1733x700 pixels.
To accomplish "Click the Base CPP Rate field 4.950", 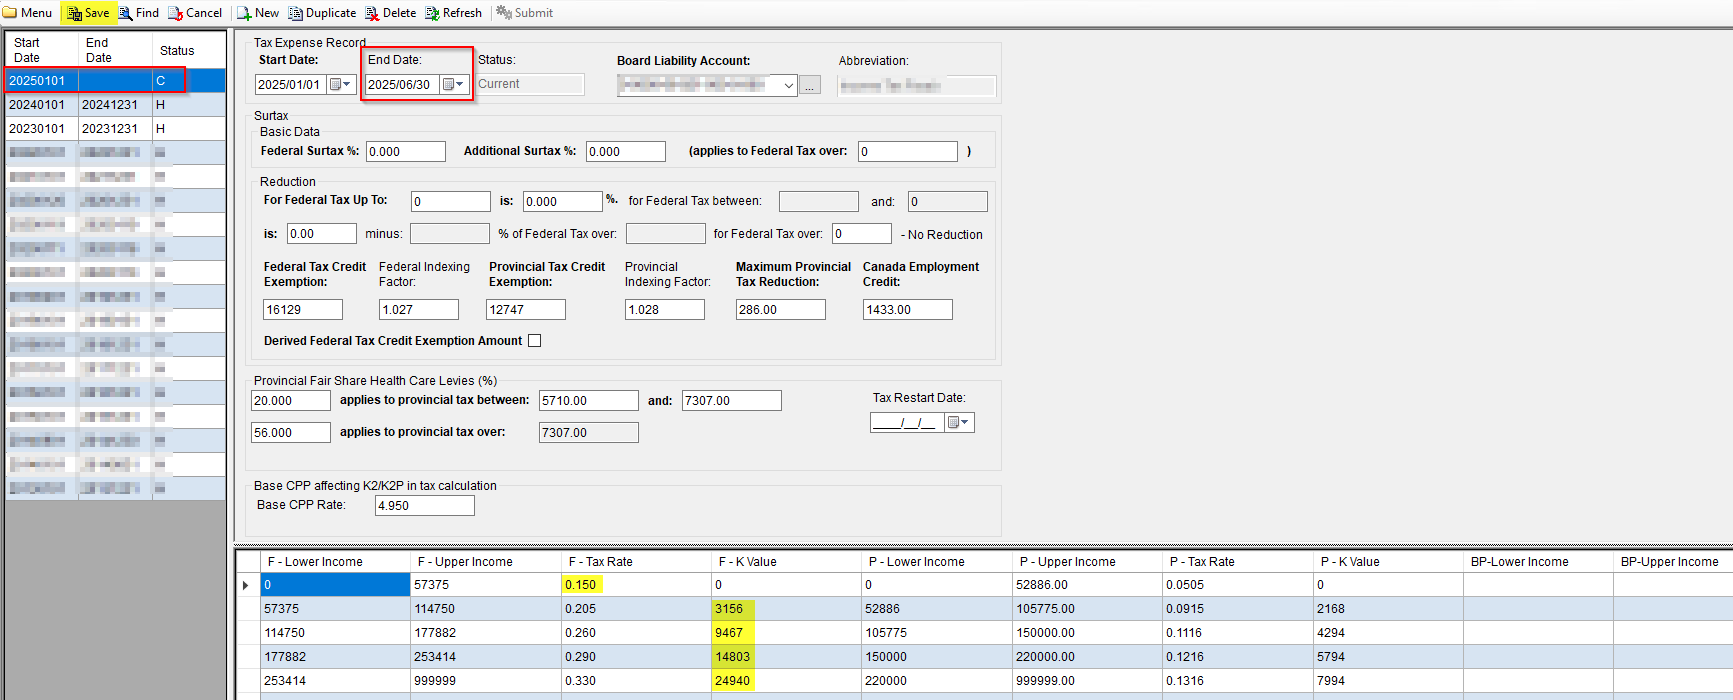I will [x=425, y=506].
